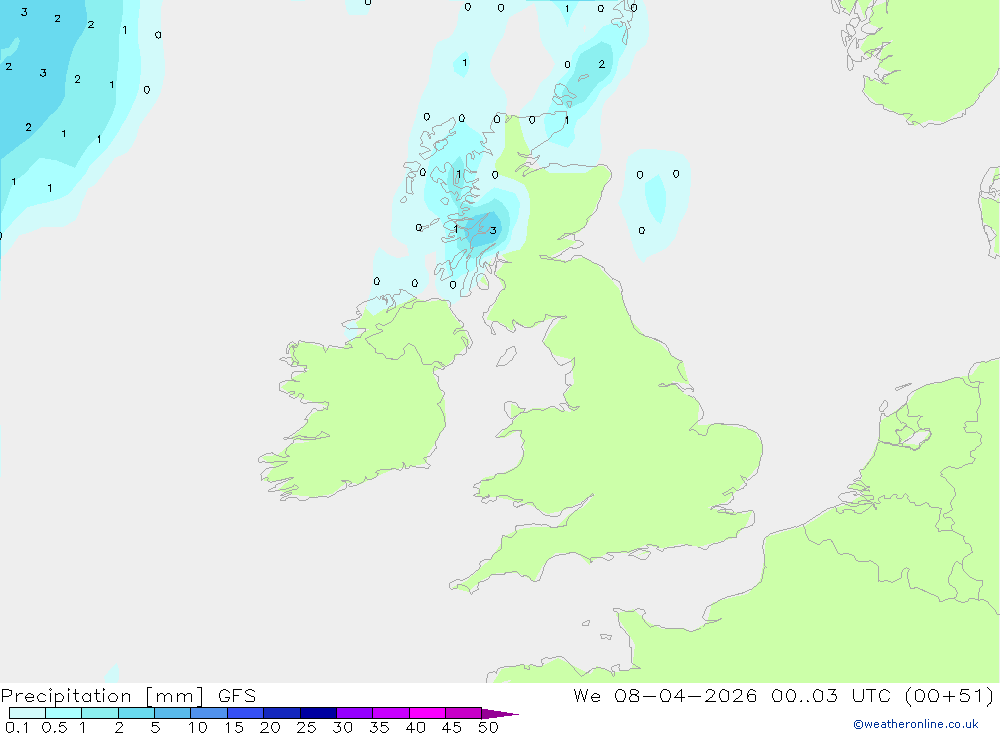This screenshot has height=733, width=1000.
Task: Pick the 20–25 mm dark blue swatch
Action: point(282,713)
